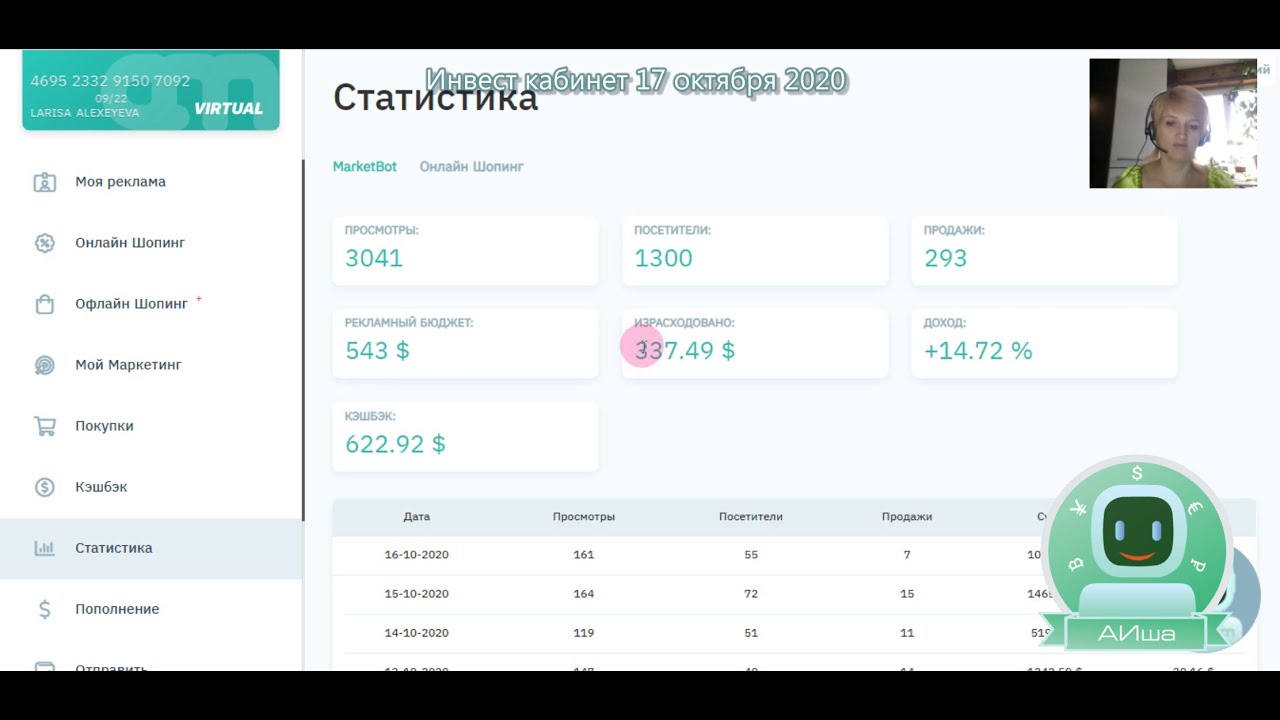Click the Моя реклама sidebar icon
The image size is (1280, 720).
(x=44, y=182)
